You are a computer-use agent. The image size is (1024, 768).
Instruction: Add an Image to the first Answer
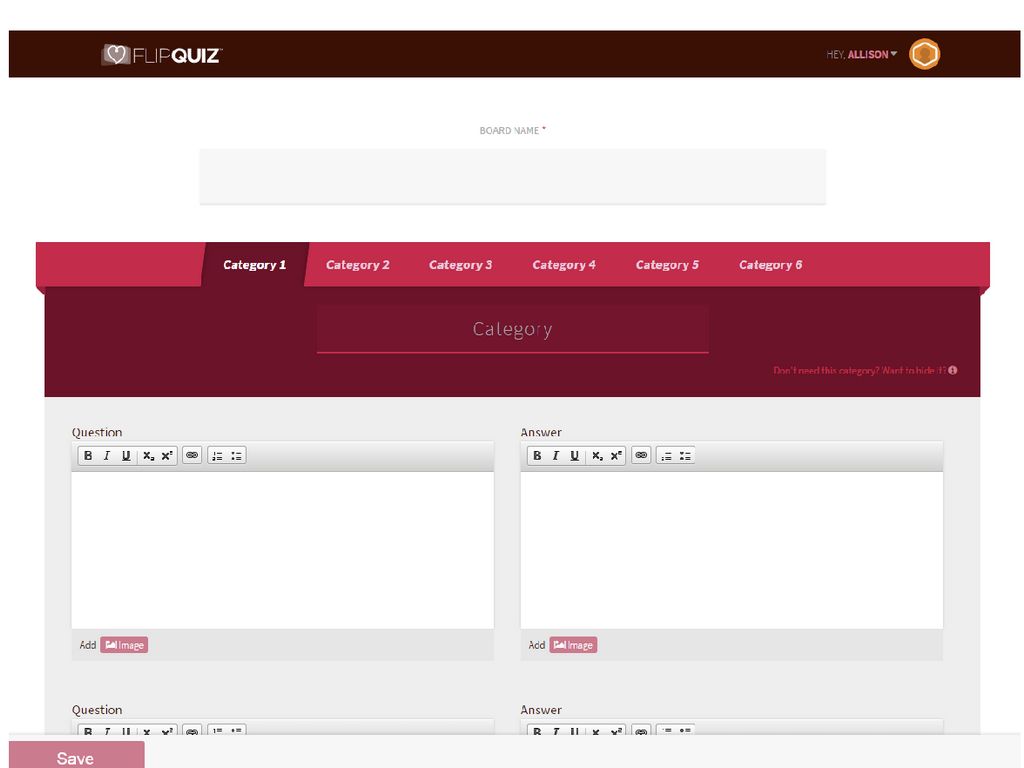(x=573, y=645)
